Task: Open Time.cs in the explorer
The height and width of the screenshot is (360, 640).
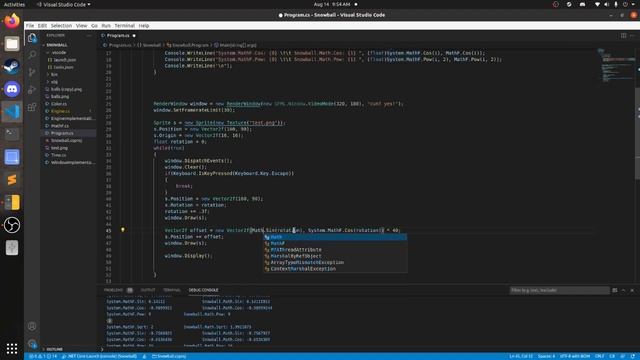Action: coord(58,155)
